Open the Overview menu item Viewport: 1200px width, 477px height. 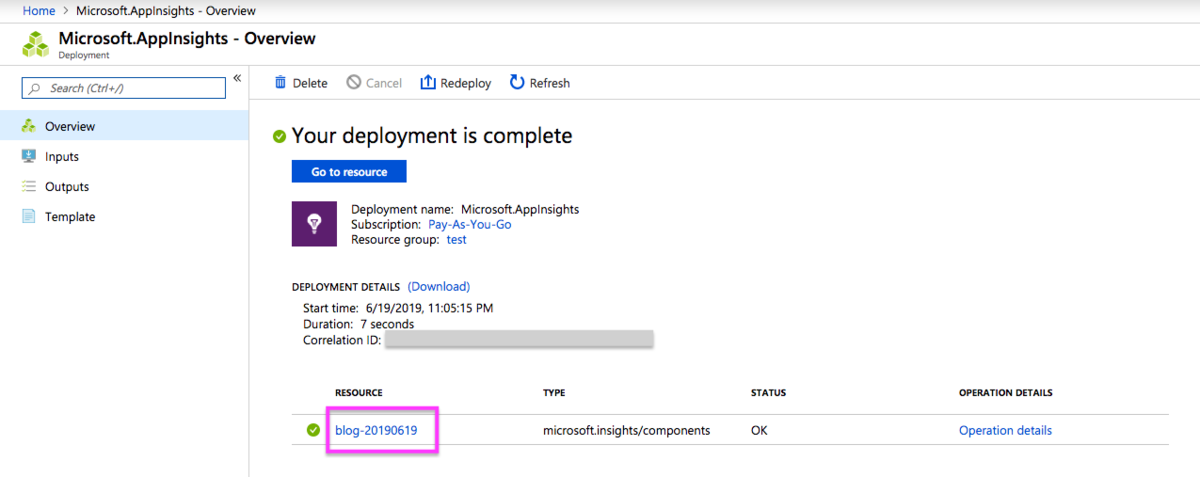pos(124,126)
